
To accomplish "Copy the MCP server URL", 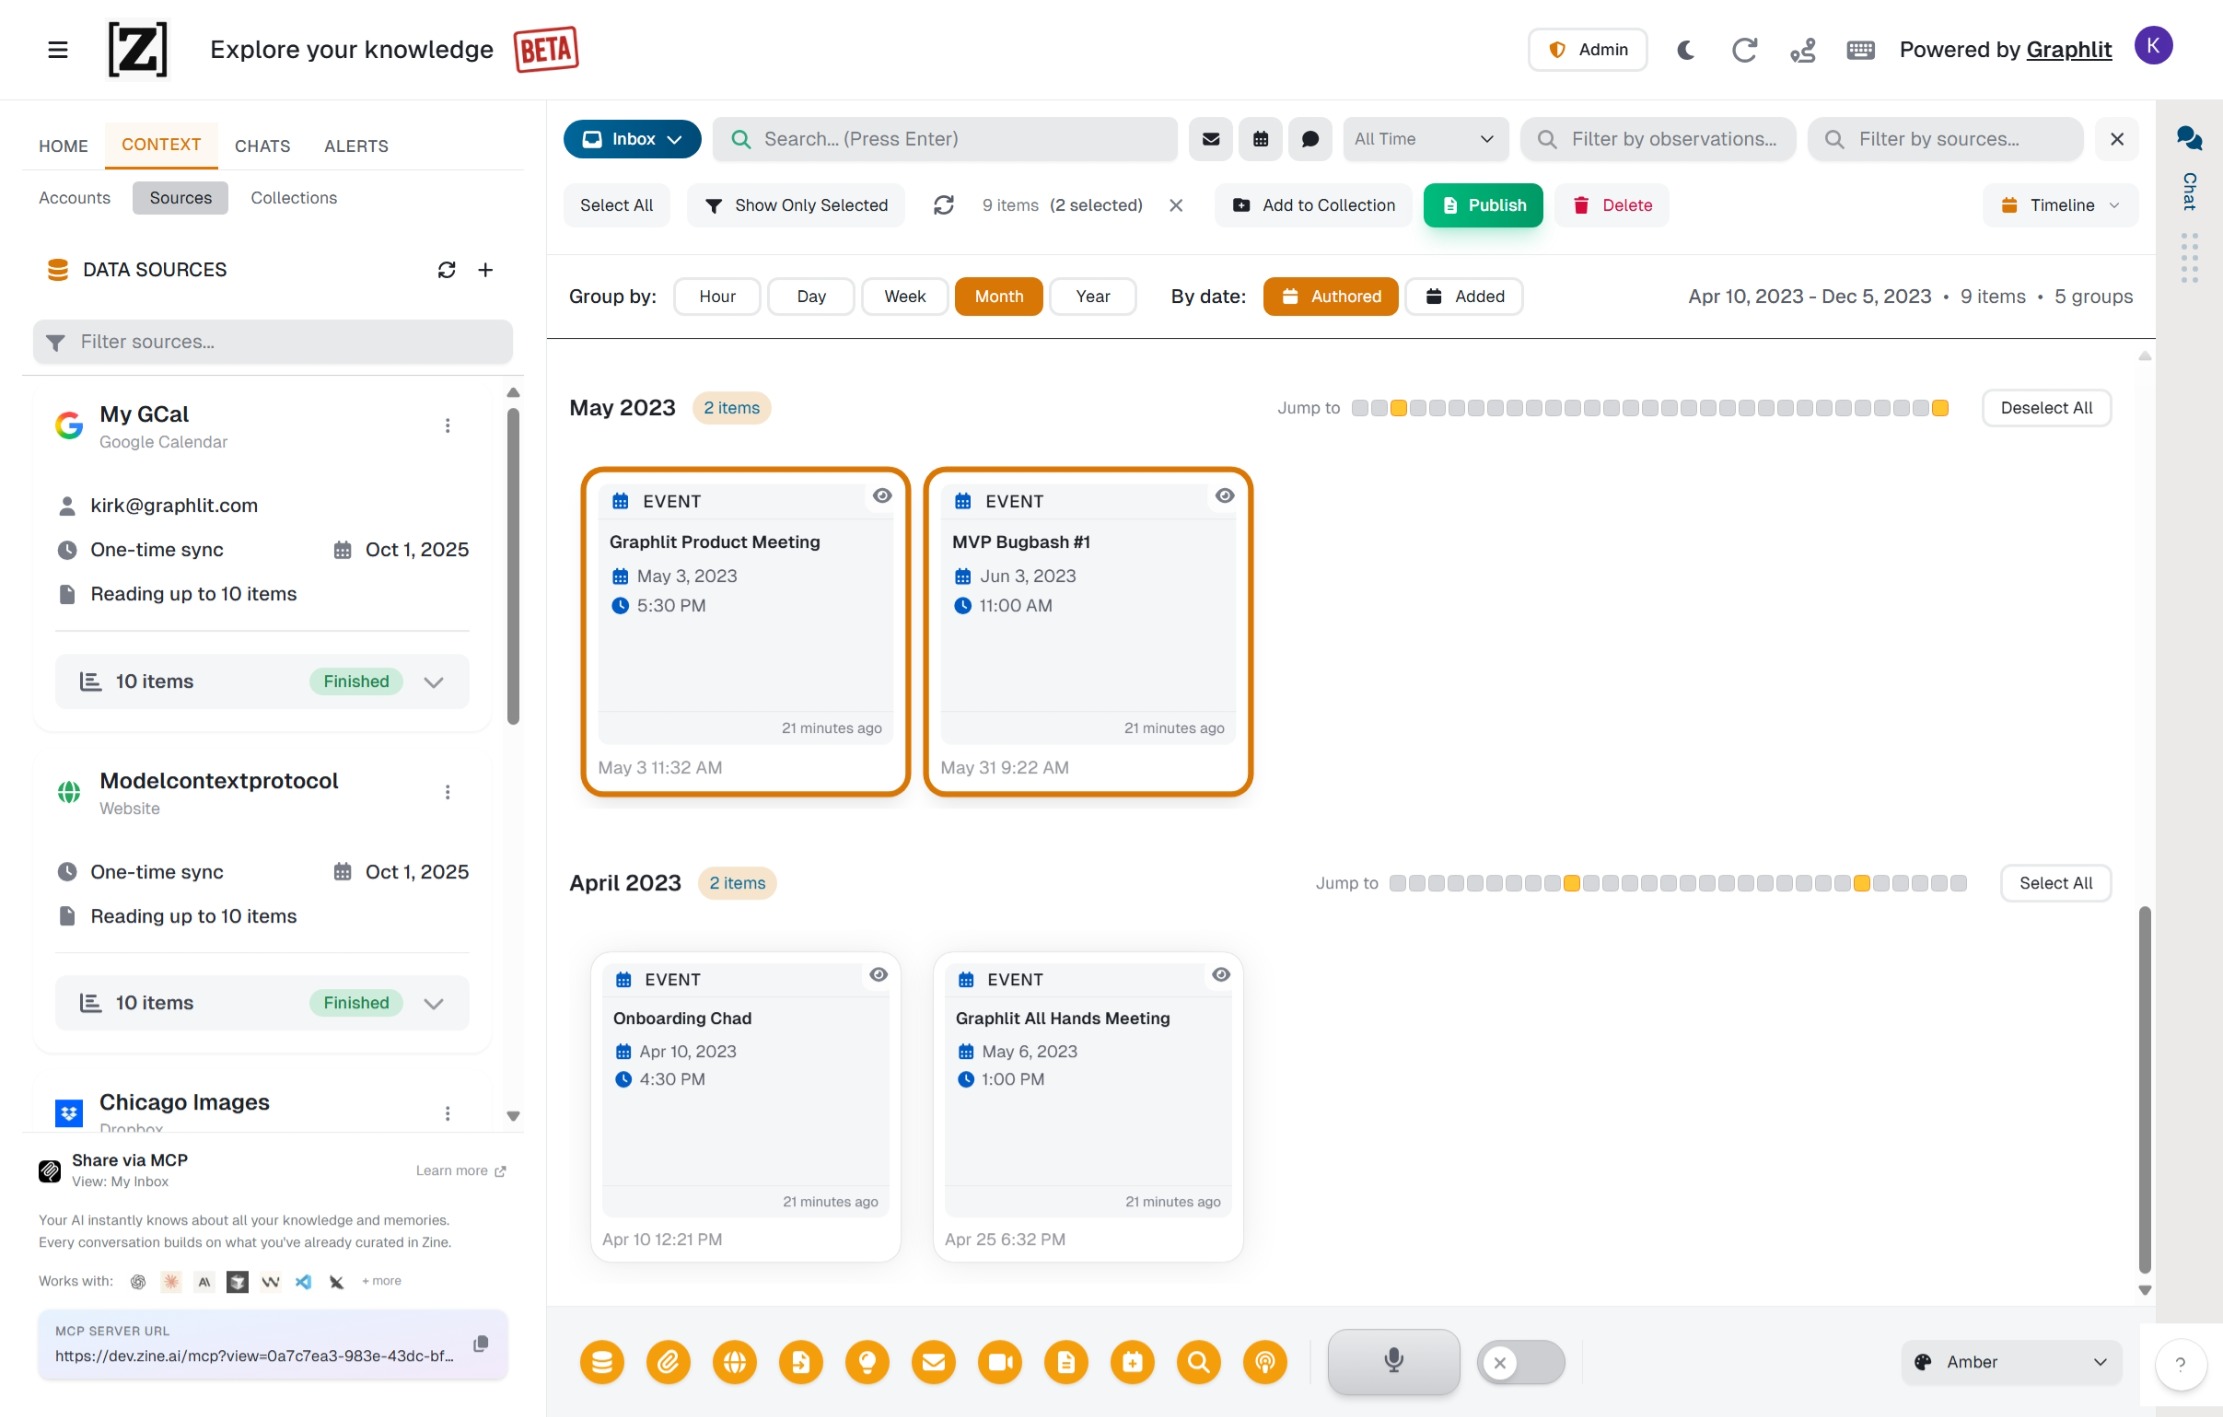I will pos(483,1344).
